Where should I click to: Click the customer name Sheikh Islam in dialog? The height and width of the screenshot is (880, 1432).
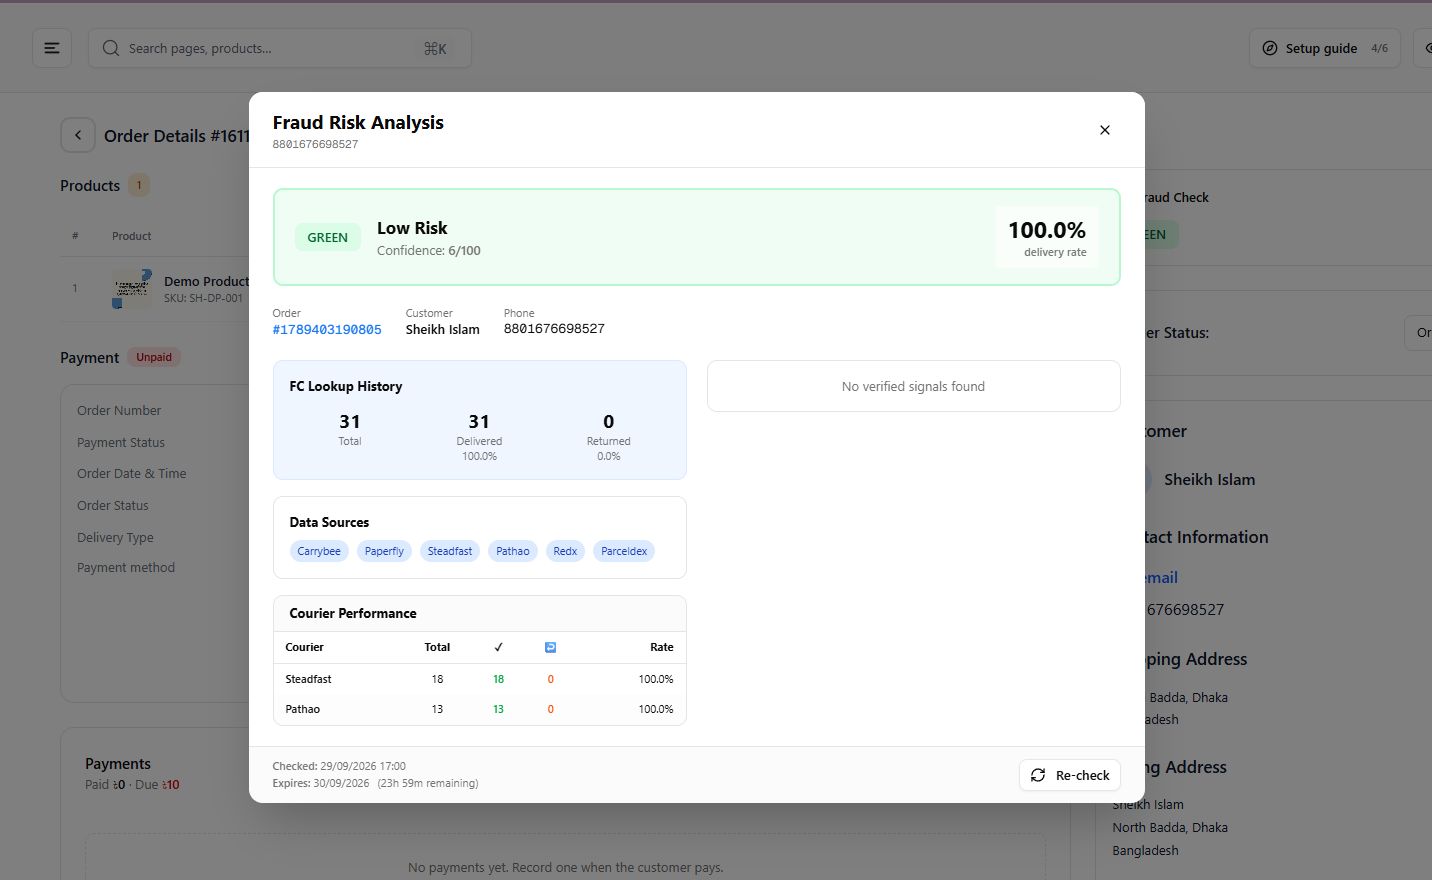click(x=443, y=329)
